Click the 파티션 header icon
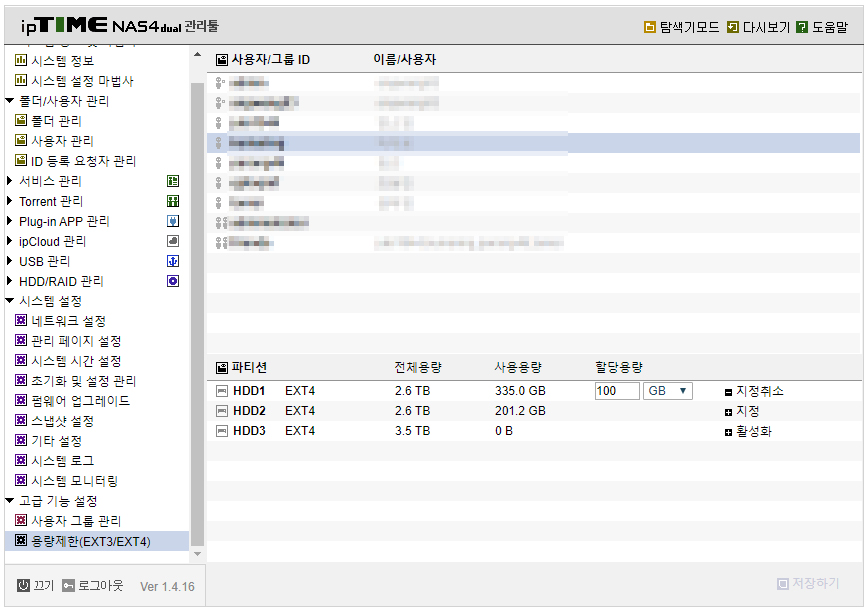The image size is (868, 612). 221,367
